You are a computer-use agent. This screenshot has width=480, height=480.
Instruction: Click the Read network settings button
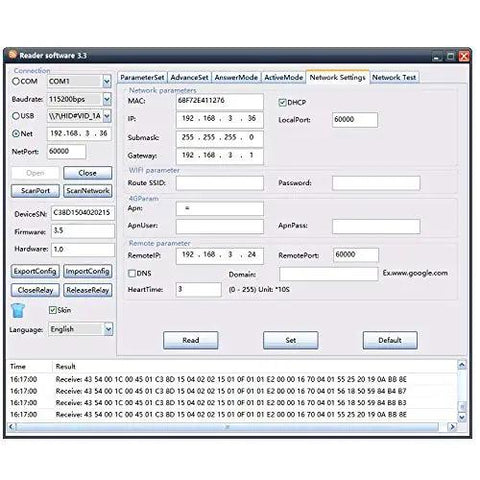(x=191, y=340)
